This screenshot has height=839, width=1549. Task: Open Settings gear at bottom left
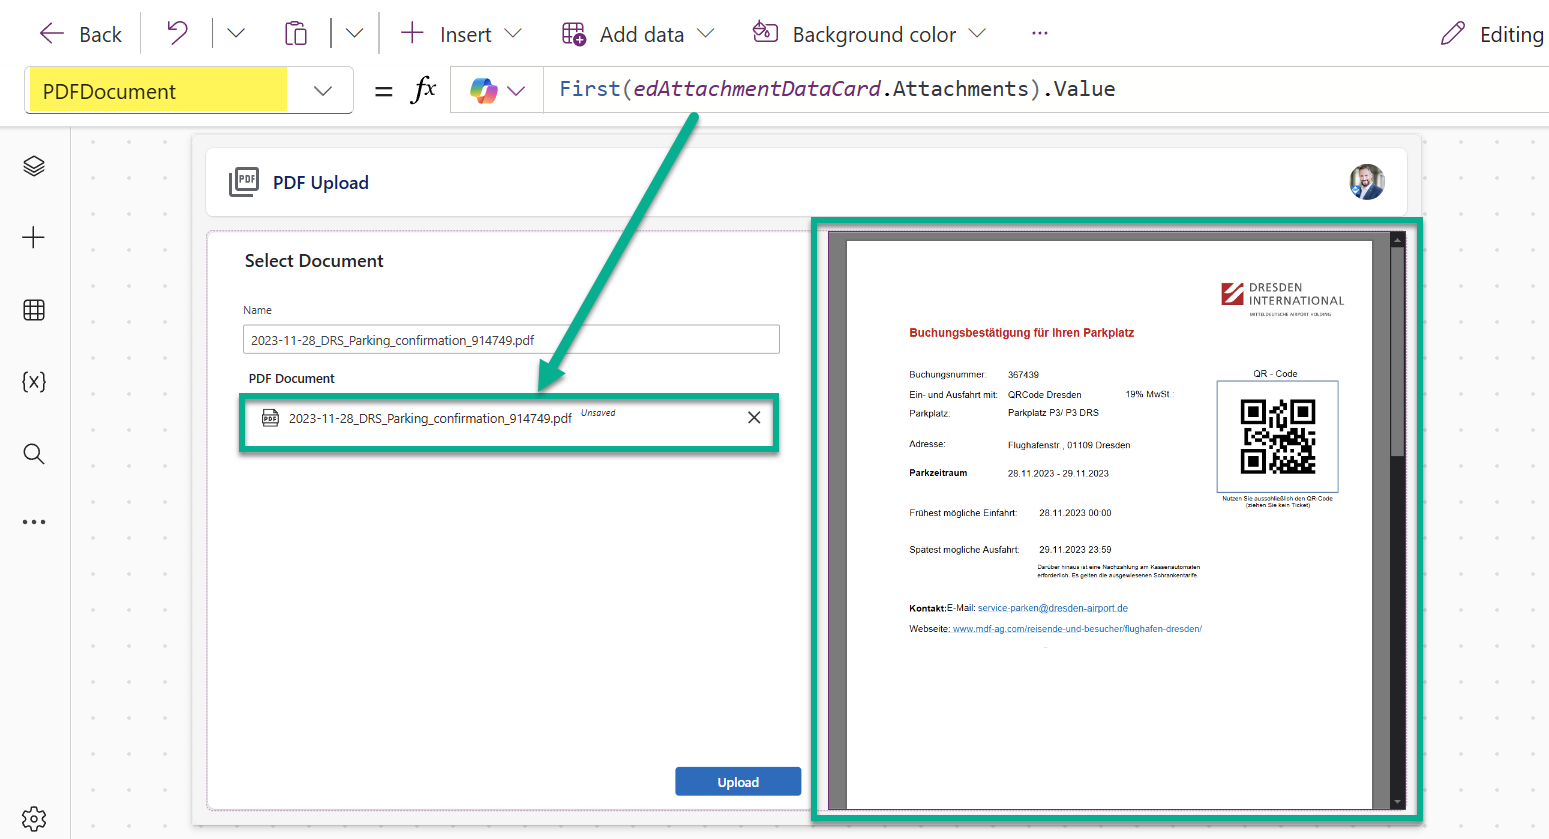coord(34,818)
